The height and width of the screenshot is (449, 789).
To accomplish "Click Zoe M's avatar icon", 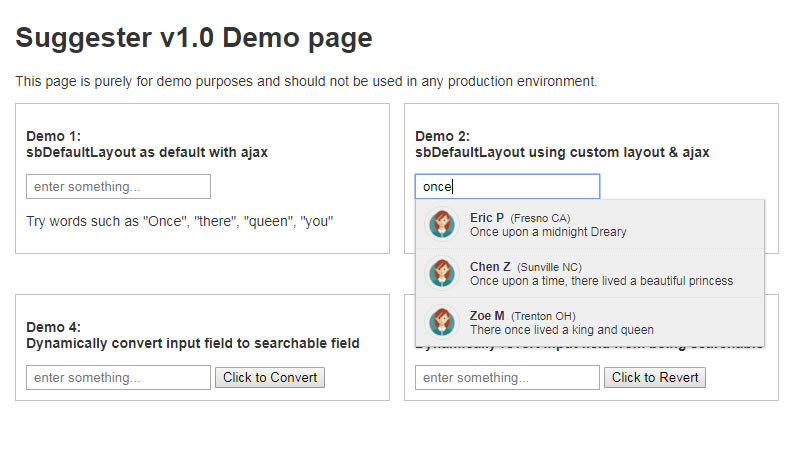I will coord(441,322).
